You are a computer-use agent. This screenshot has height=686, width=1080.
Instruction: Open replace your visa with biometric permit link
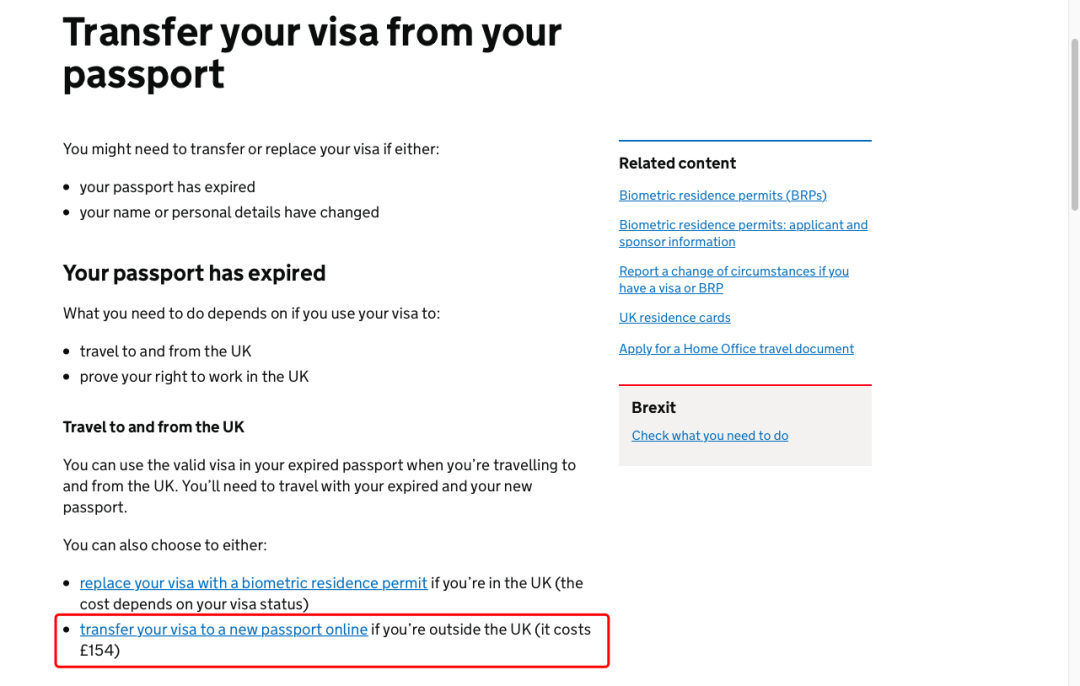coord(253,583)
